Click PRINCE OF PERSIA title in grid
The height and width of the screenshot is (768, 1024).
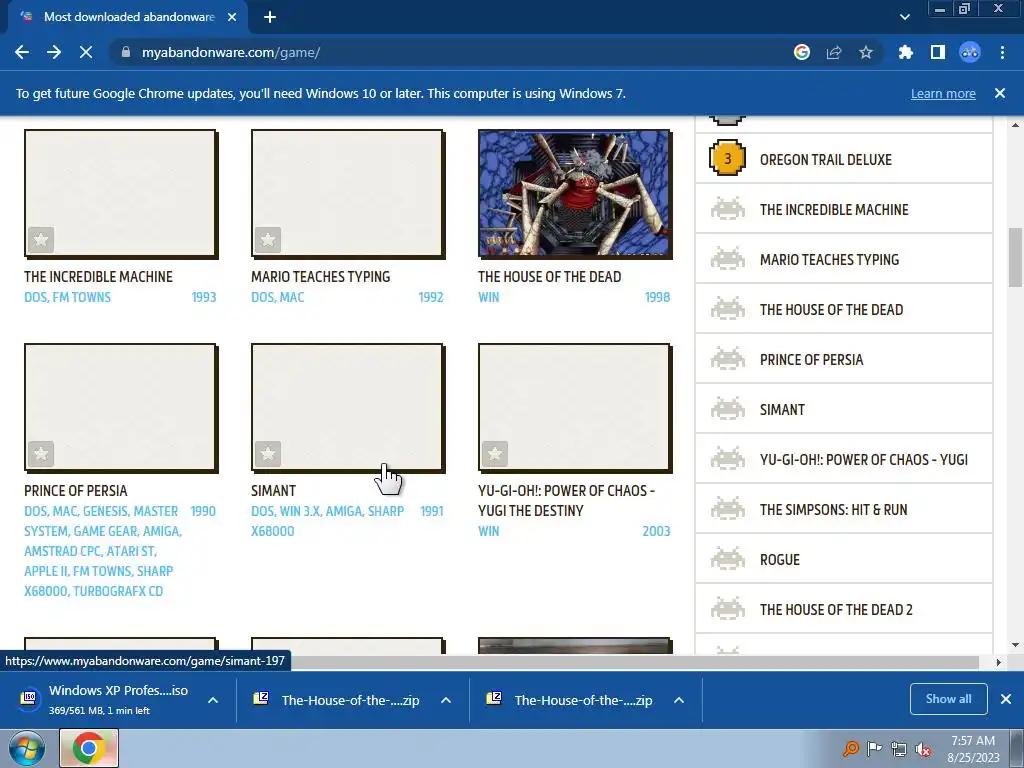tap(76, 491)
